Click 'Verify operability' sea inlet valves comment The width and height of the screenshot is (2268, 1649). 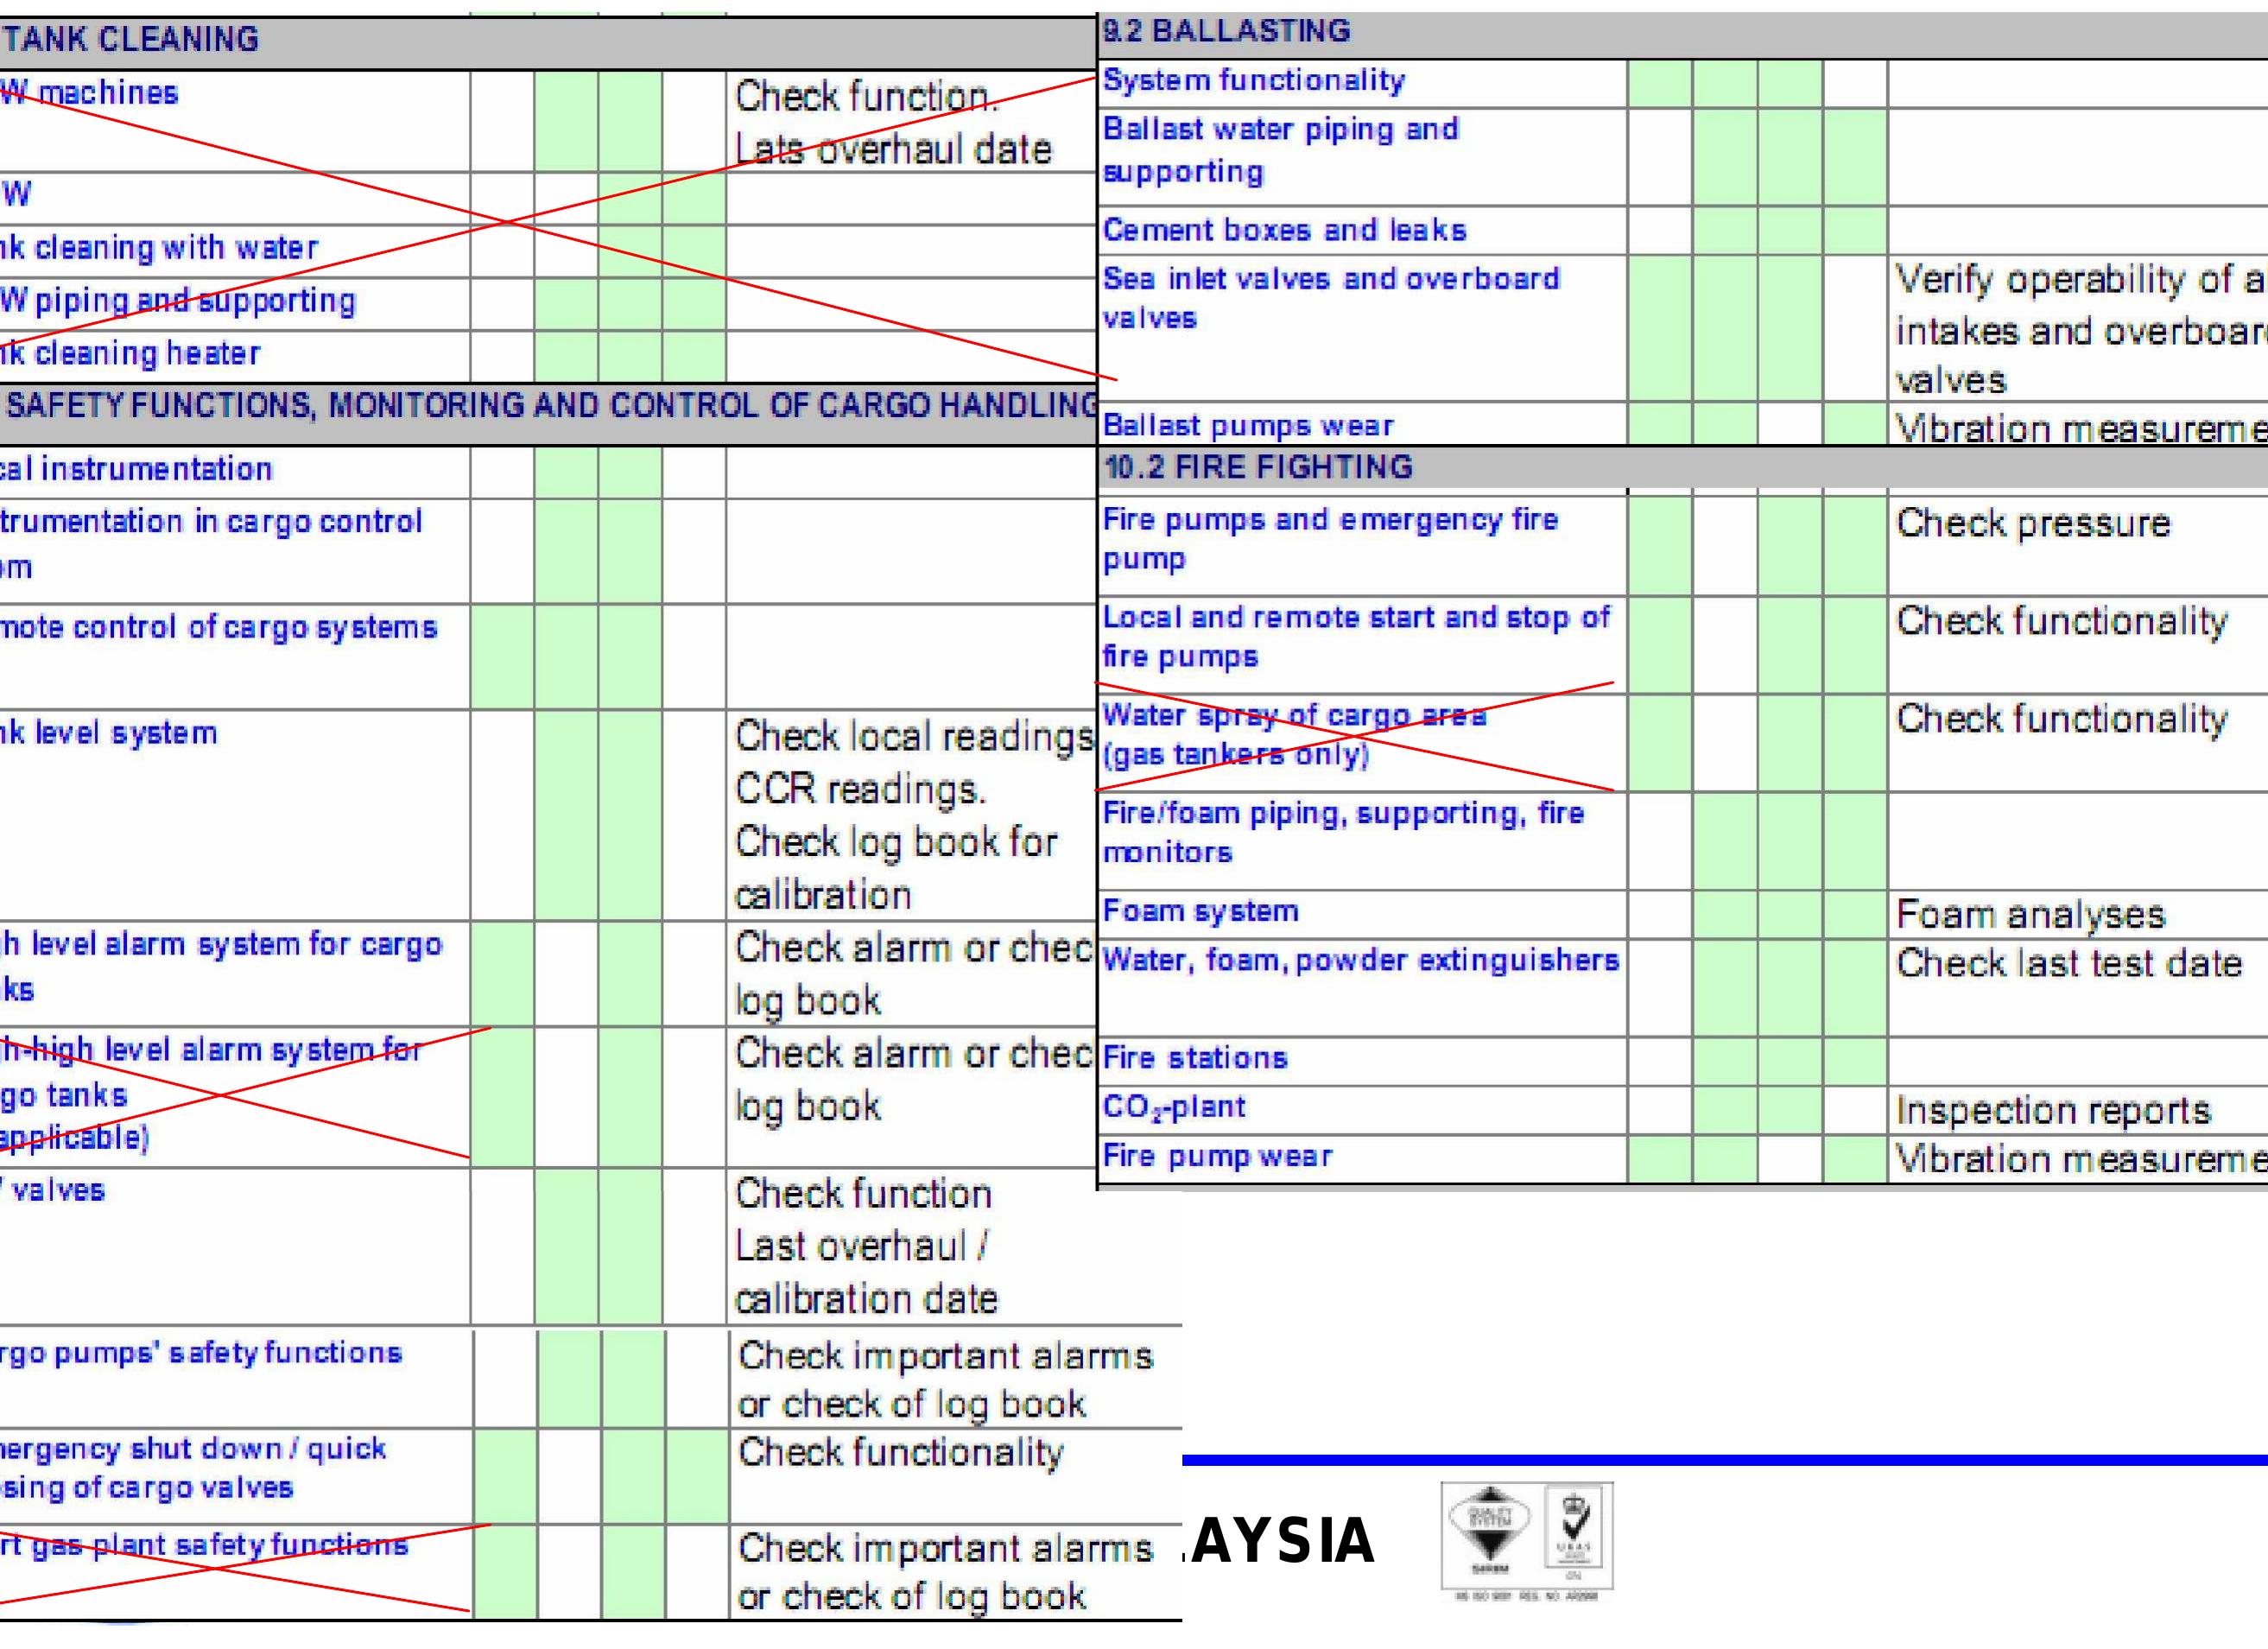click(2081, 330)
